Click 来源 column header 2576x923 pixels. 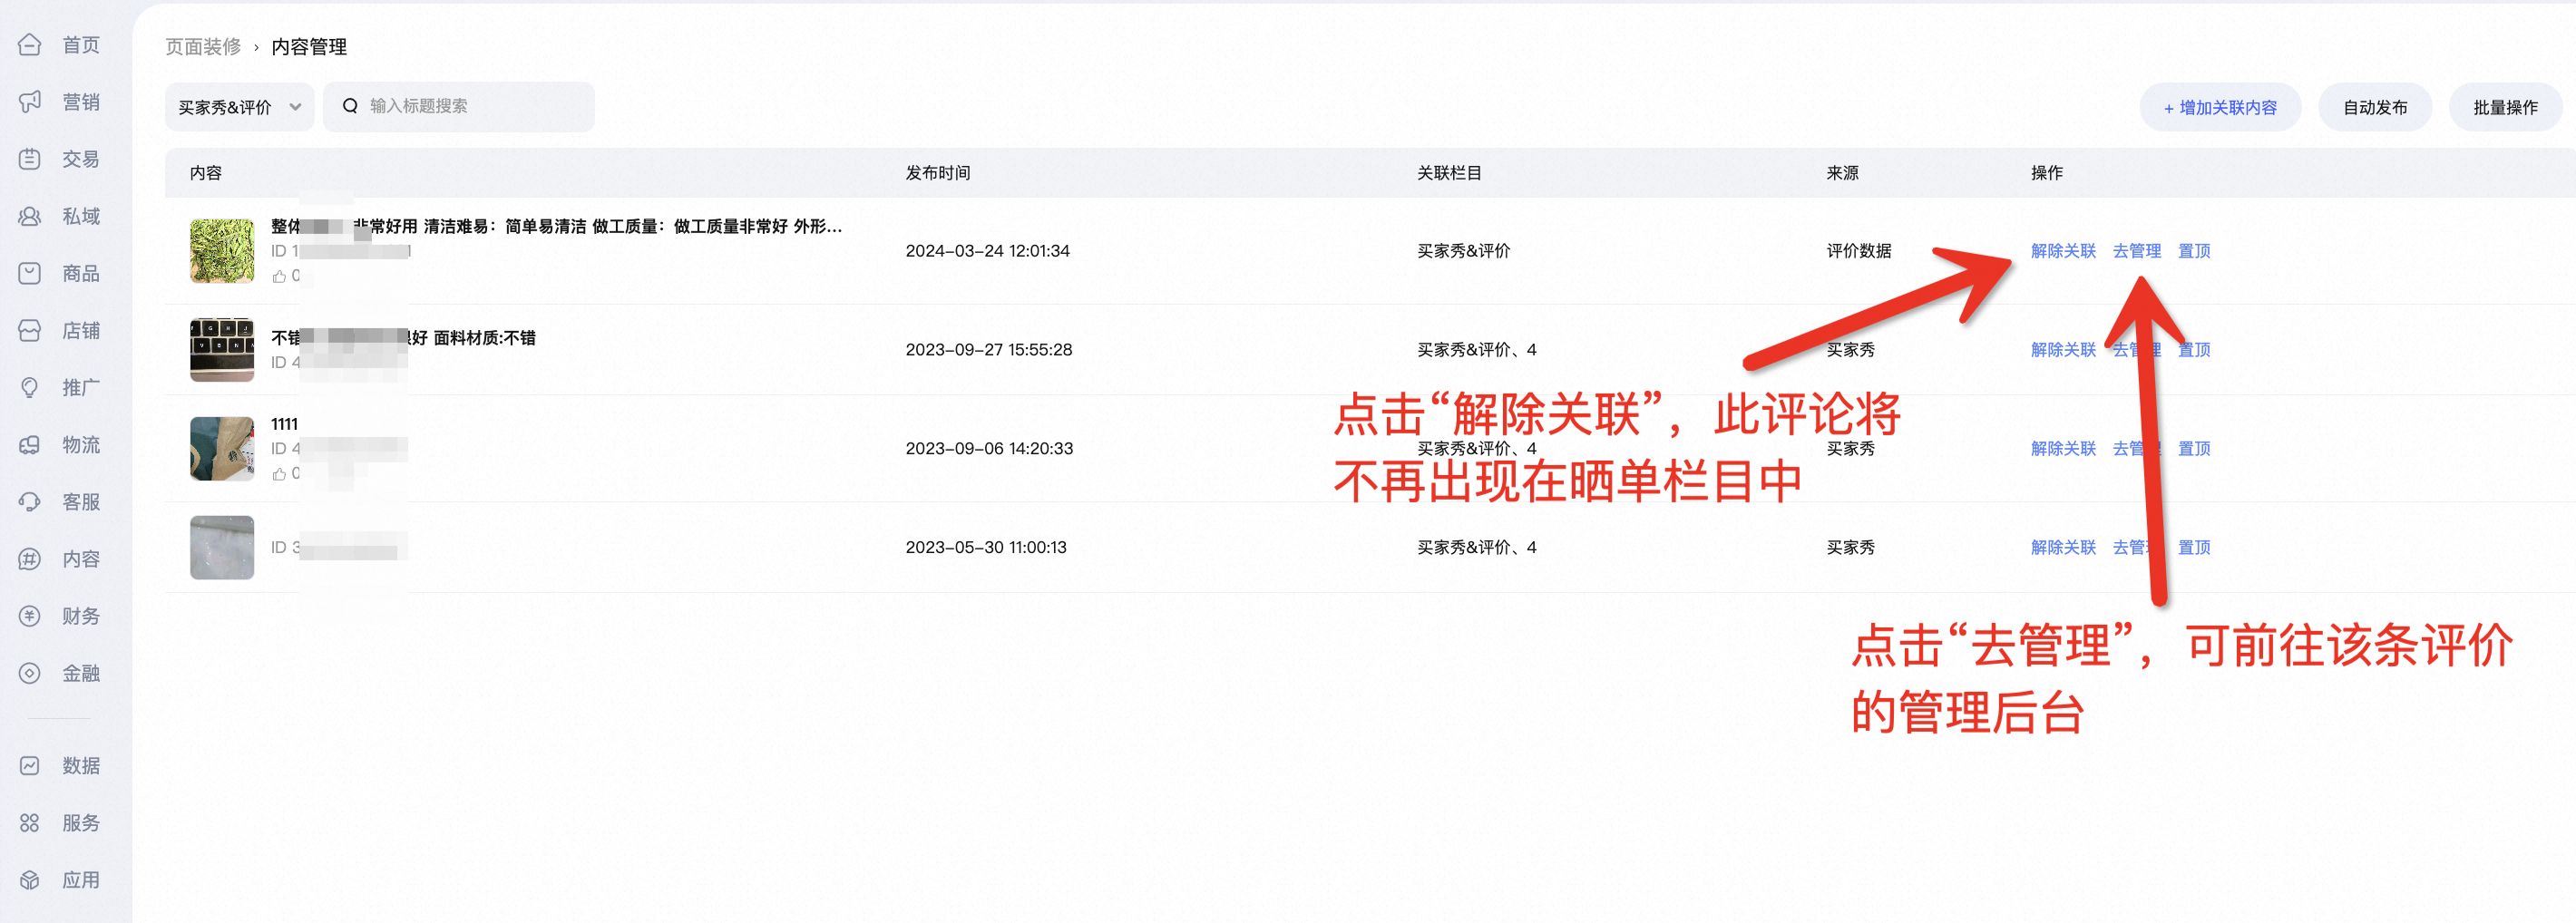tap(1842, 173)
